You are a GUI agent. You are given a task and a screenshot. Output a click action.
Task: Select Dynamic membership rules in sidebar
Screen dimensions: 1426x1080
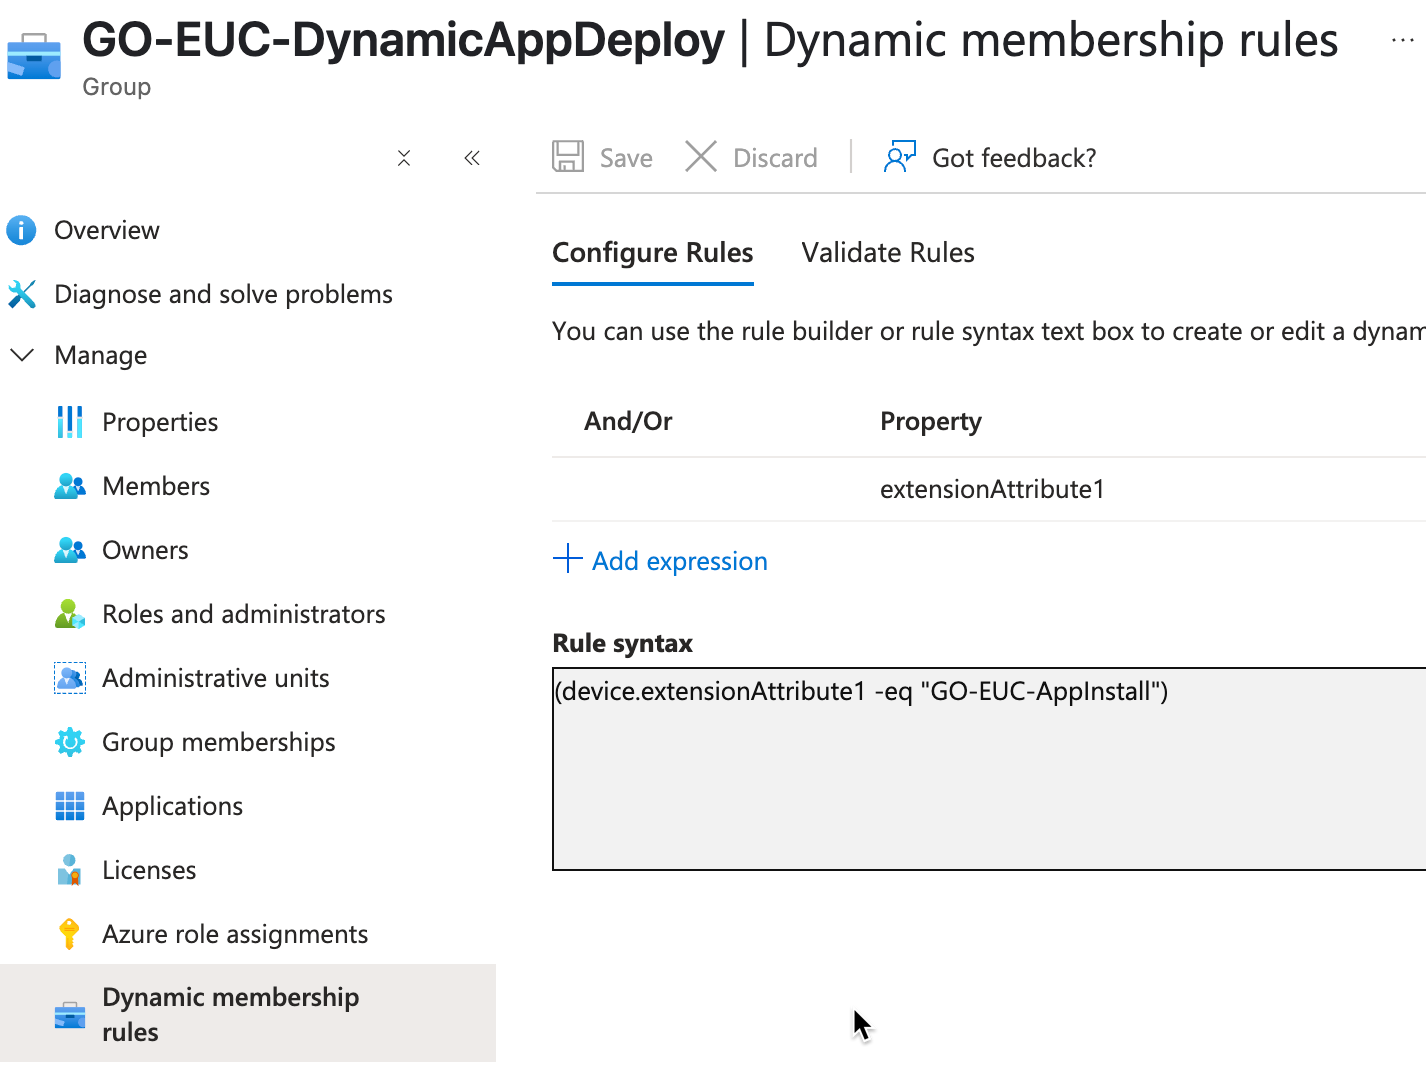click(x=248, y=1013)
